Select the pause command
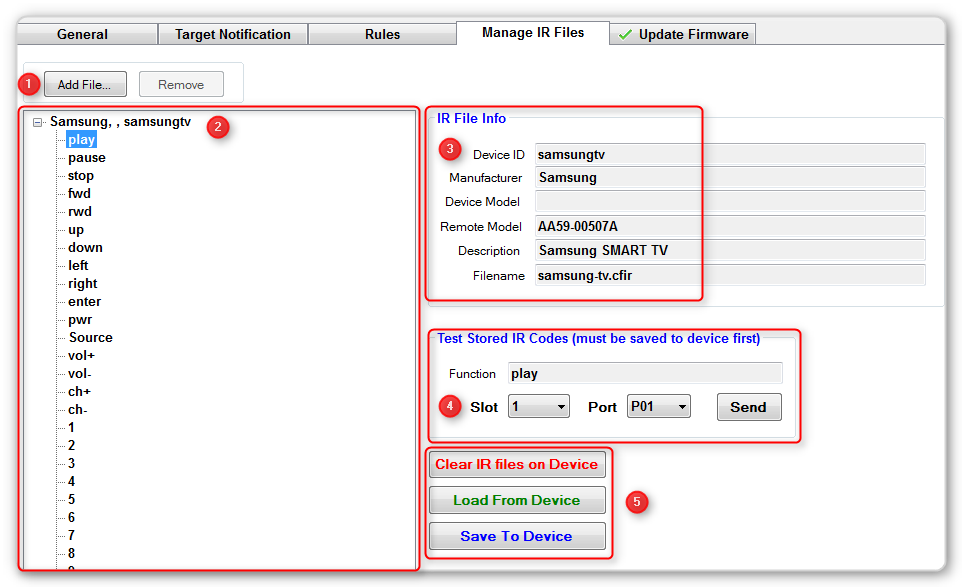The width and height of the screenshot is (962, 587). tap(86, 157)
